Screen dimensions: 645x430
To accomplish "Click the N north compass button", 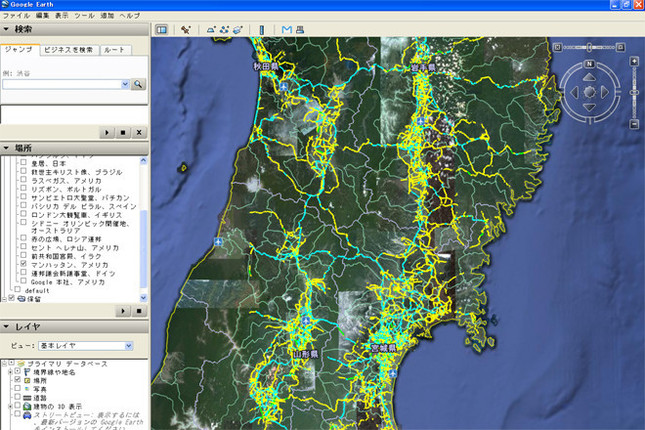I will click(x=590, y=64).
